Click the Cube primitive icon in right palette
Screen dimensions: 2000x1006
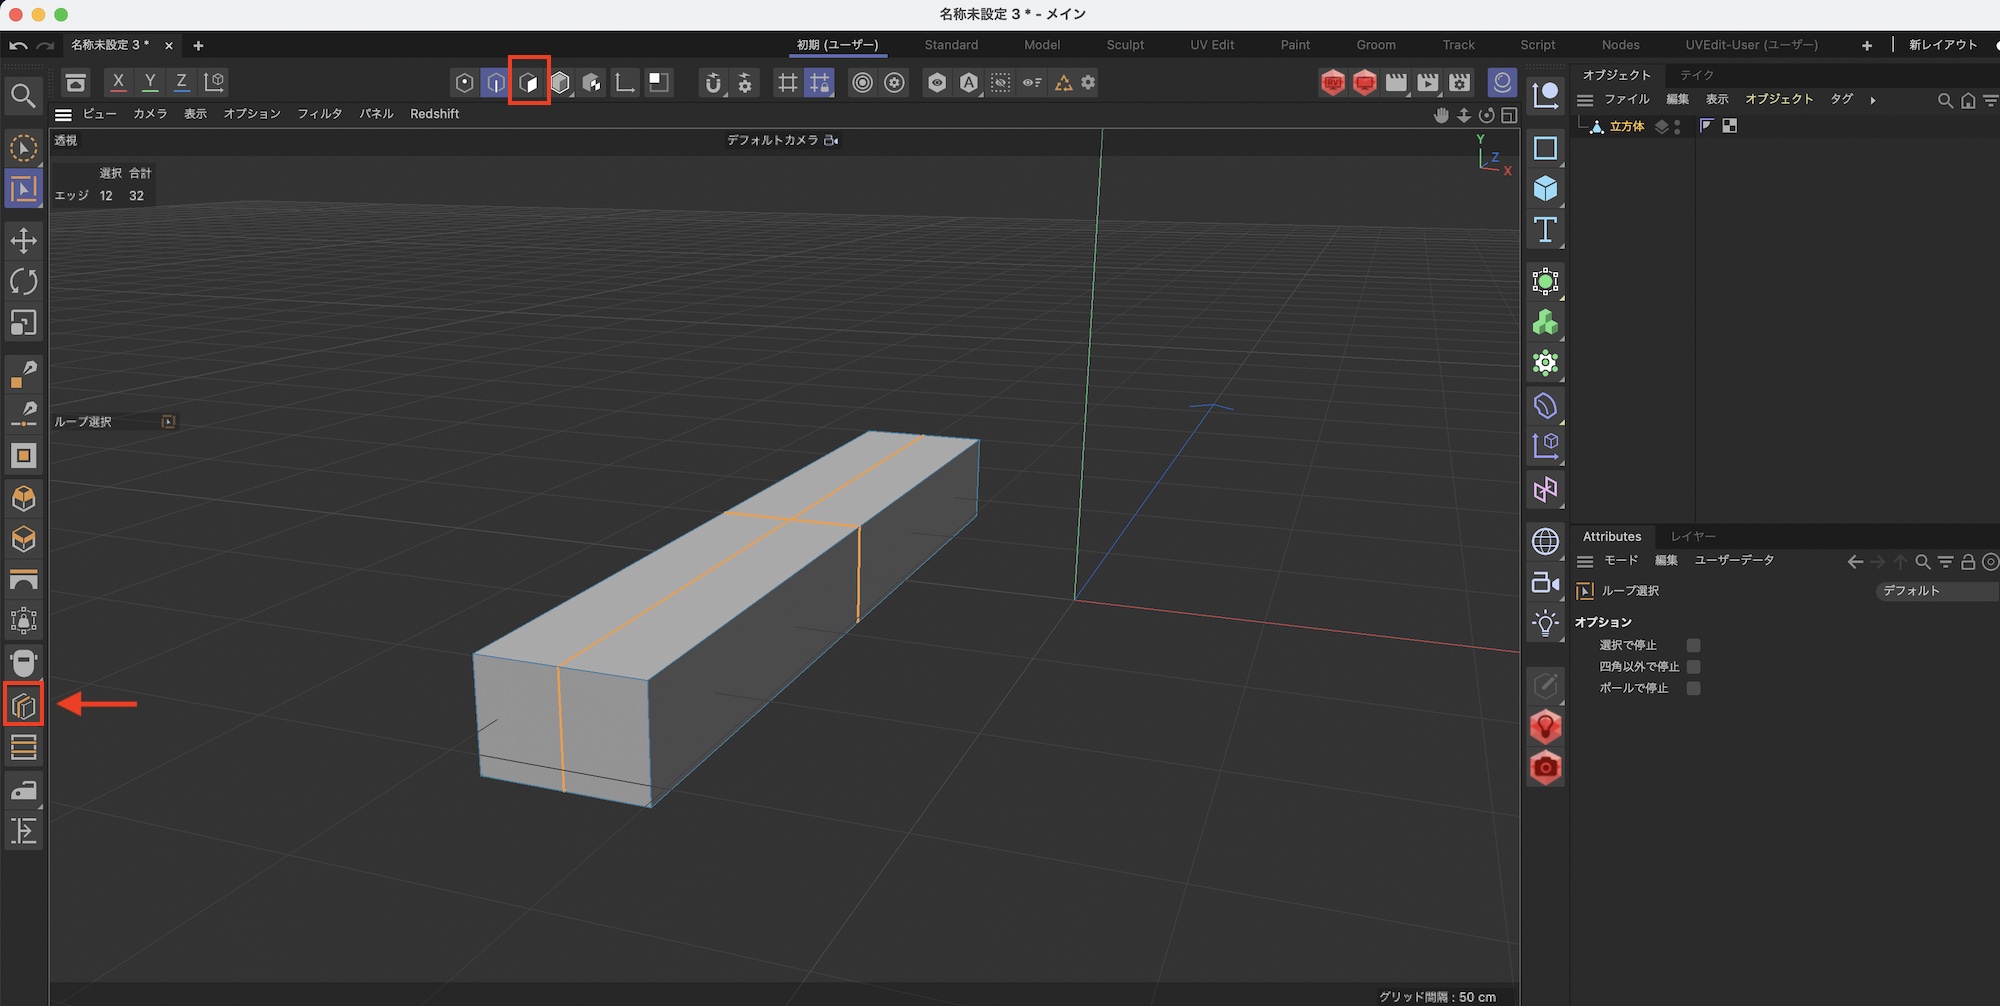pos(1545,189)
